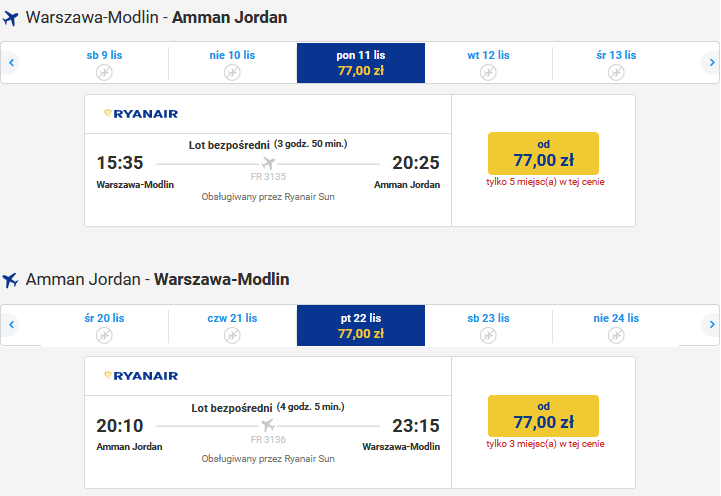721x496 pixels.
Task: Select the pt 22 lis date tab
Action: [361, 325]
